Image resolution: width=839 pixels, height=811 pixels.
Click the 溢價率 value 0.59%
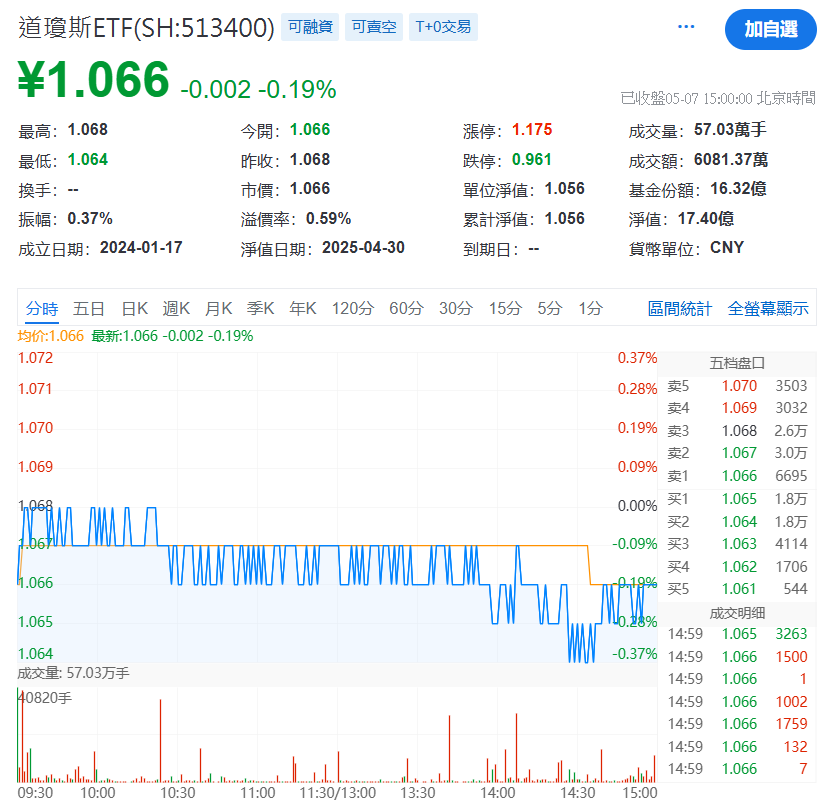pyautogui.click(x=329, y=218)
